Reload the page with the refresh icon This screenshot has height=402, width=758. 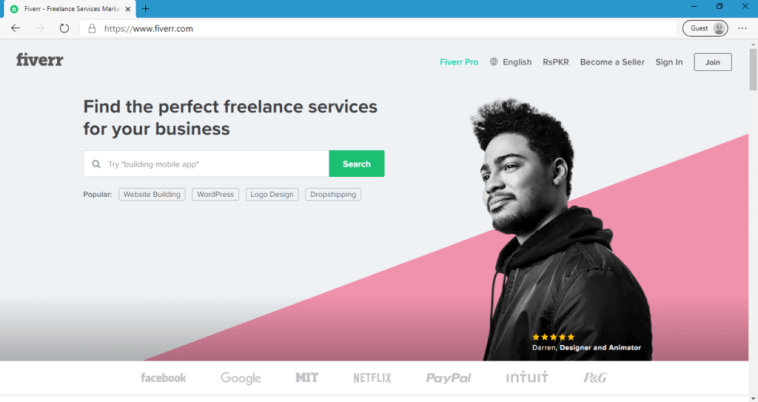point(64,29)
